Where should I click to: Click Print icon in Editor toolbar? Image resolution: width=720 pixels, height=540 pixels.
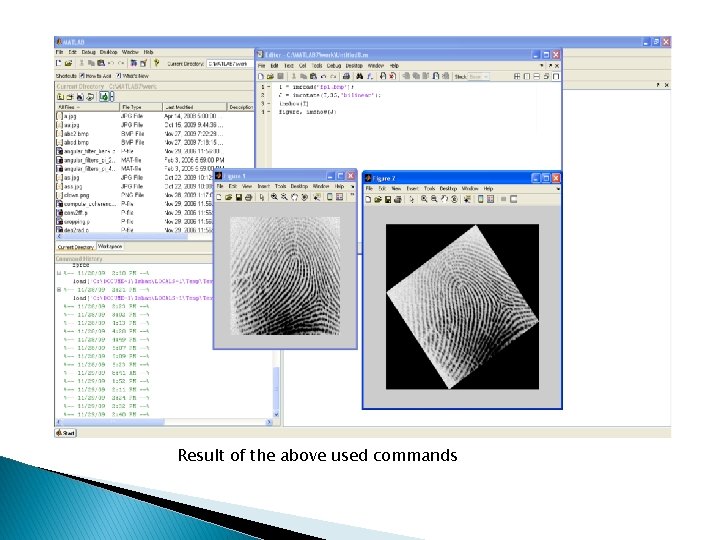tap(347, 76)
